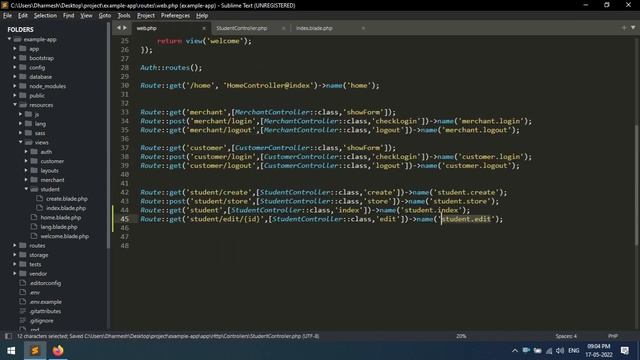Collapse the student folder
This screenshot has width=640, height=360.
click(27, 189)
